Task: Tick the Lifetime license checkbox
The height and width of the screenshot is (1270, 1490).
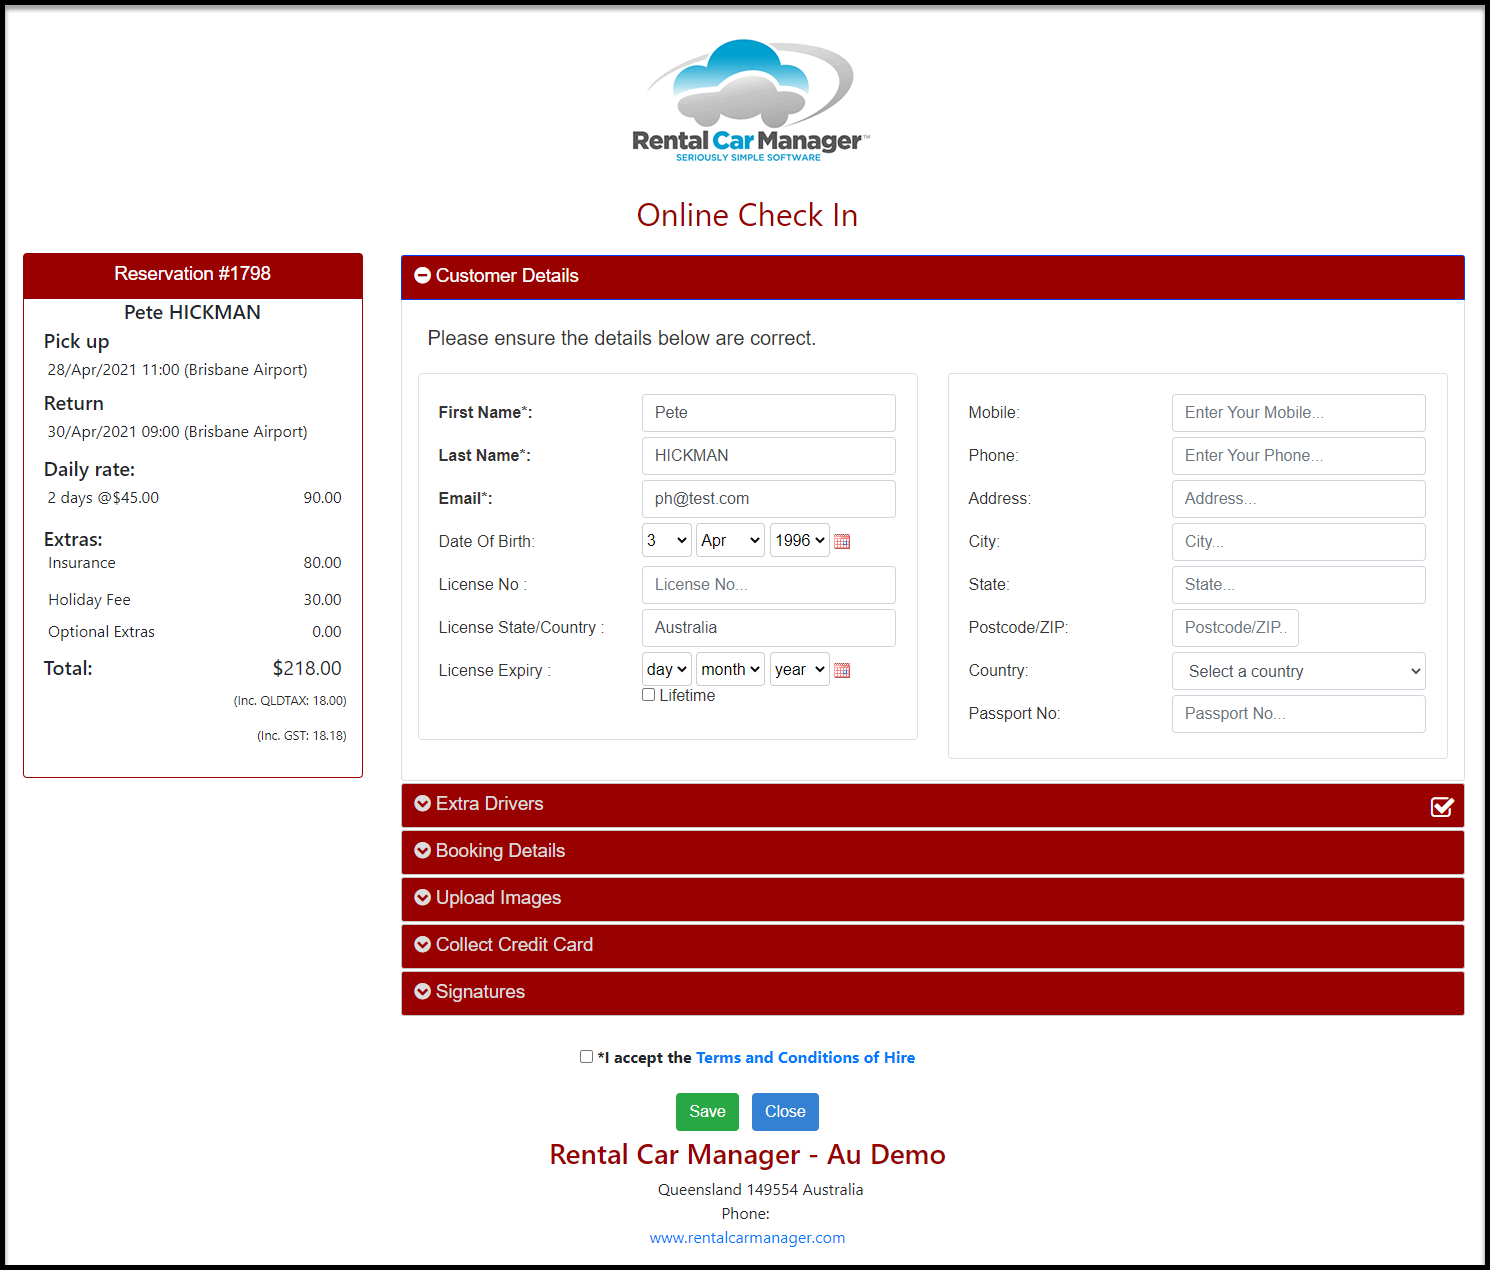Action: (648, 695)
